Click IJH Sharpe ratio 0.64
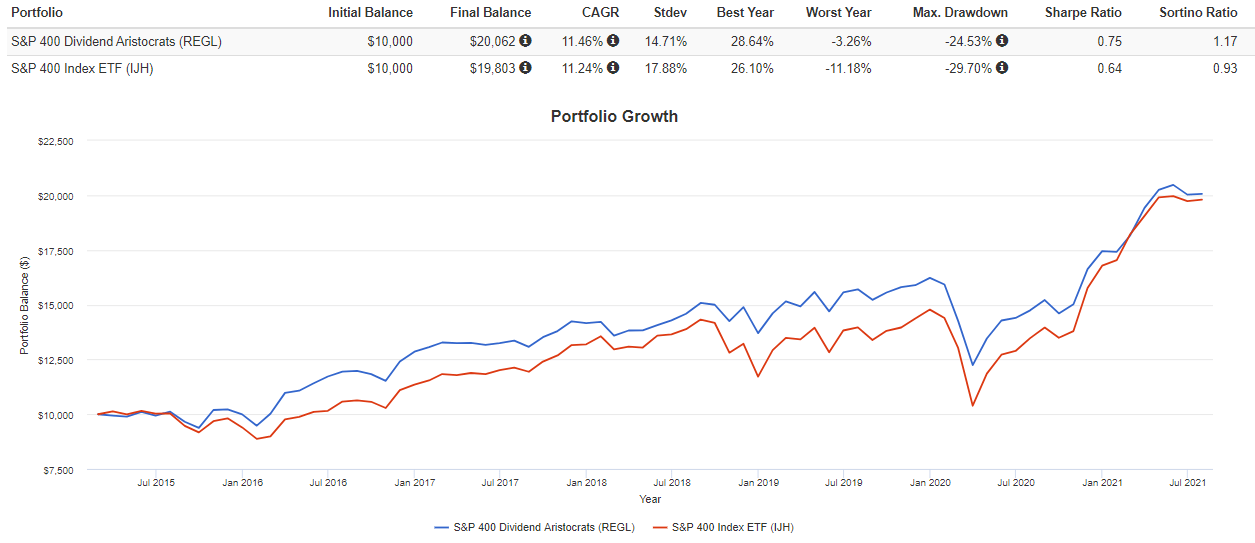This screenshot has height=543, width=1255. [1109, 69]
